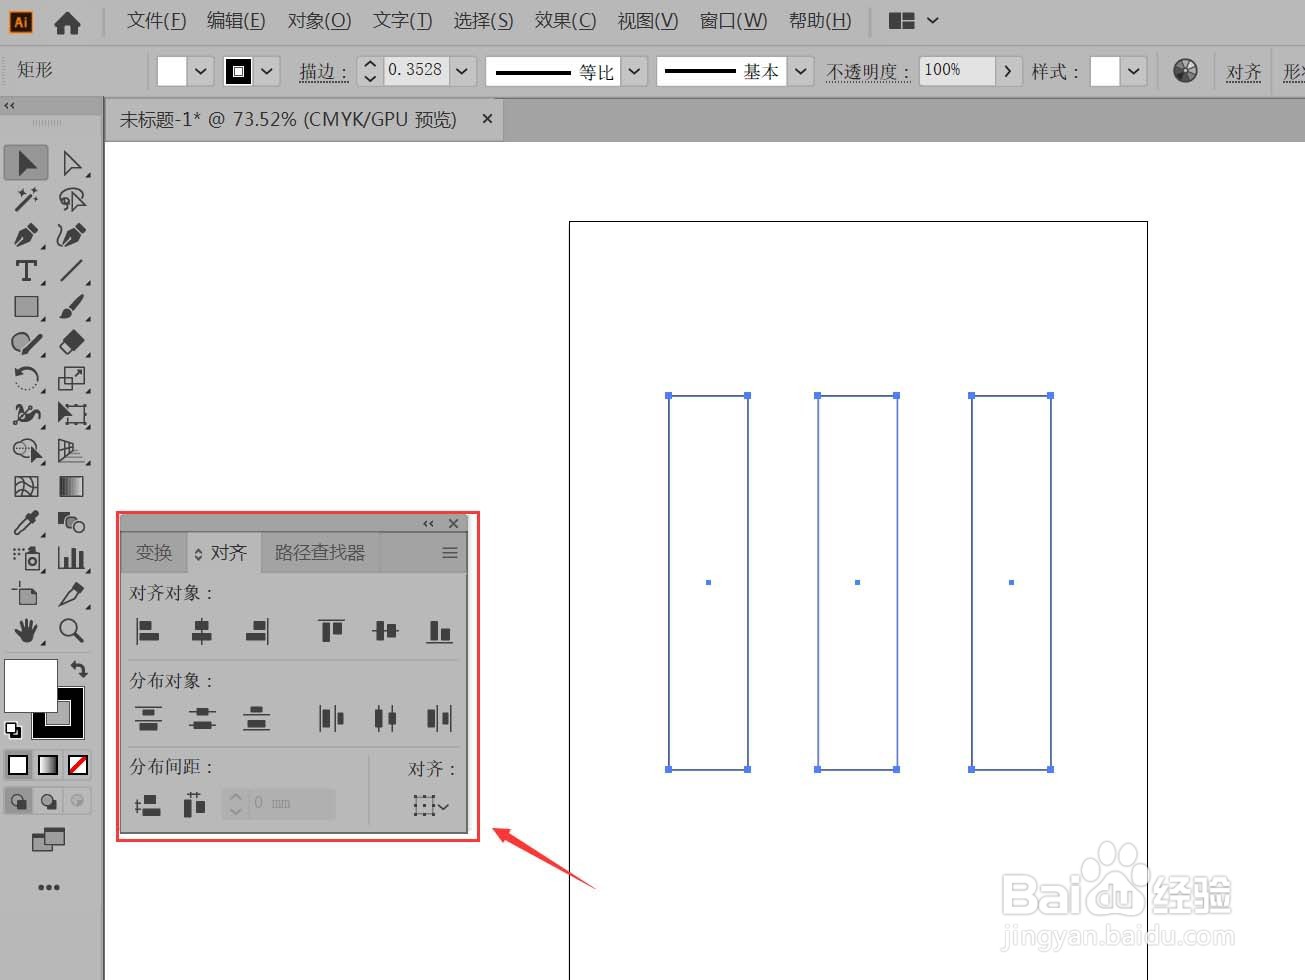The height and width of the screenshot is (980, 1305).
Task: Switch to 路径查找器 tab in panel
Action: point(320,553)
